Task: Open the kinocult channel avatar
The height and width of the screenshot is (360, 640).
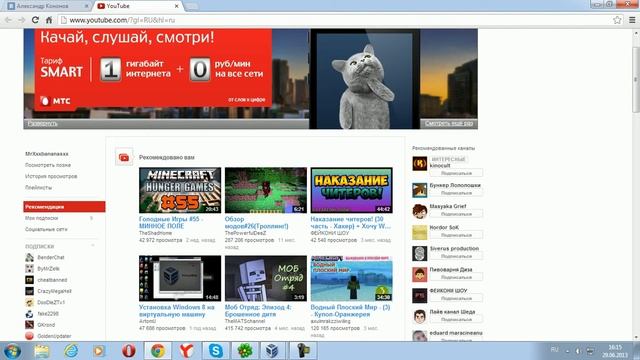Action: coord(420,164)
